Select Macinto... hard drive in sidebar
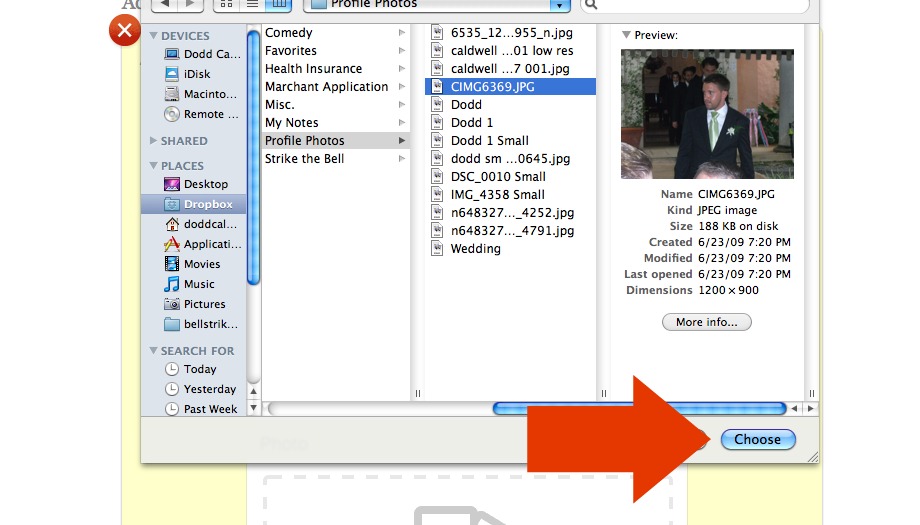 [x=200, y=94]
